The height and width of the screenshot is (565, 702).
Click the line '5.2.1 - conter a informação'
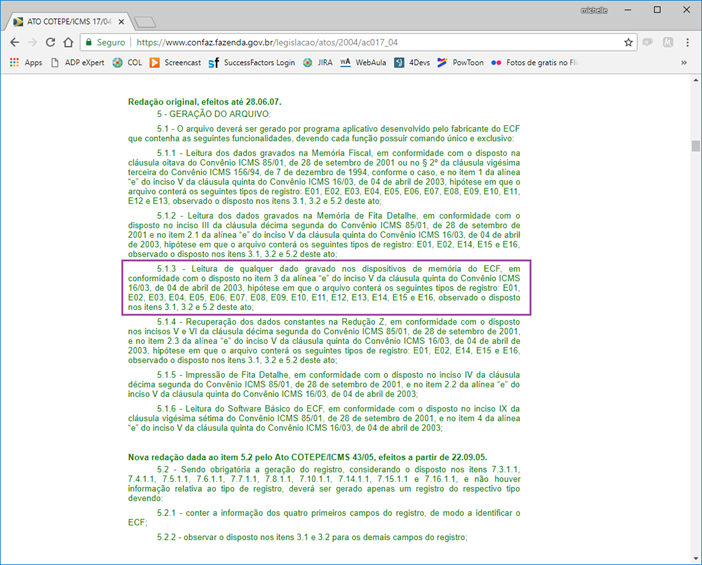(324, 518)
